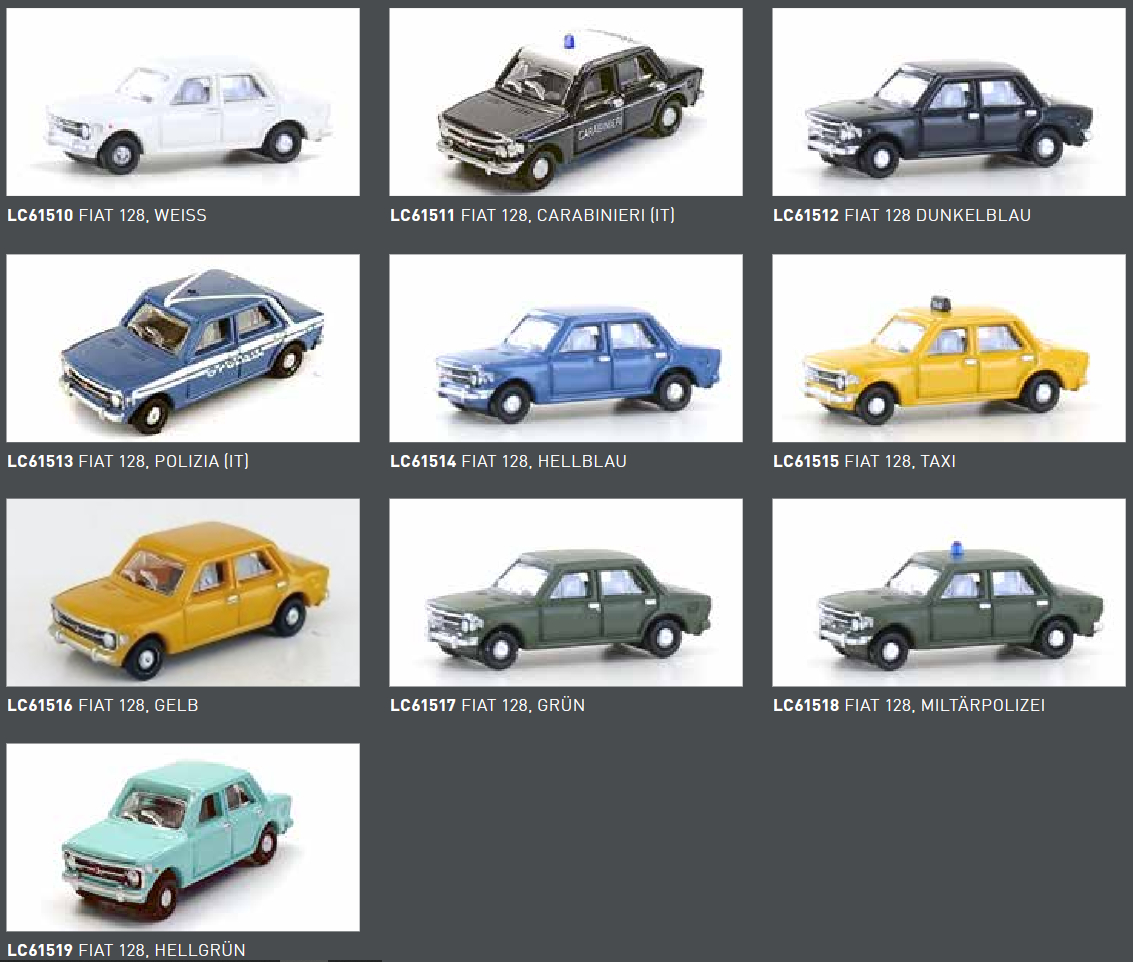Image resolution: width=1133 pixels, height=962 pixels.
Task: View the yellow taxi Fiat 128 picture
Action: tap(949, 348)
